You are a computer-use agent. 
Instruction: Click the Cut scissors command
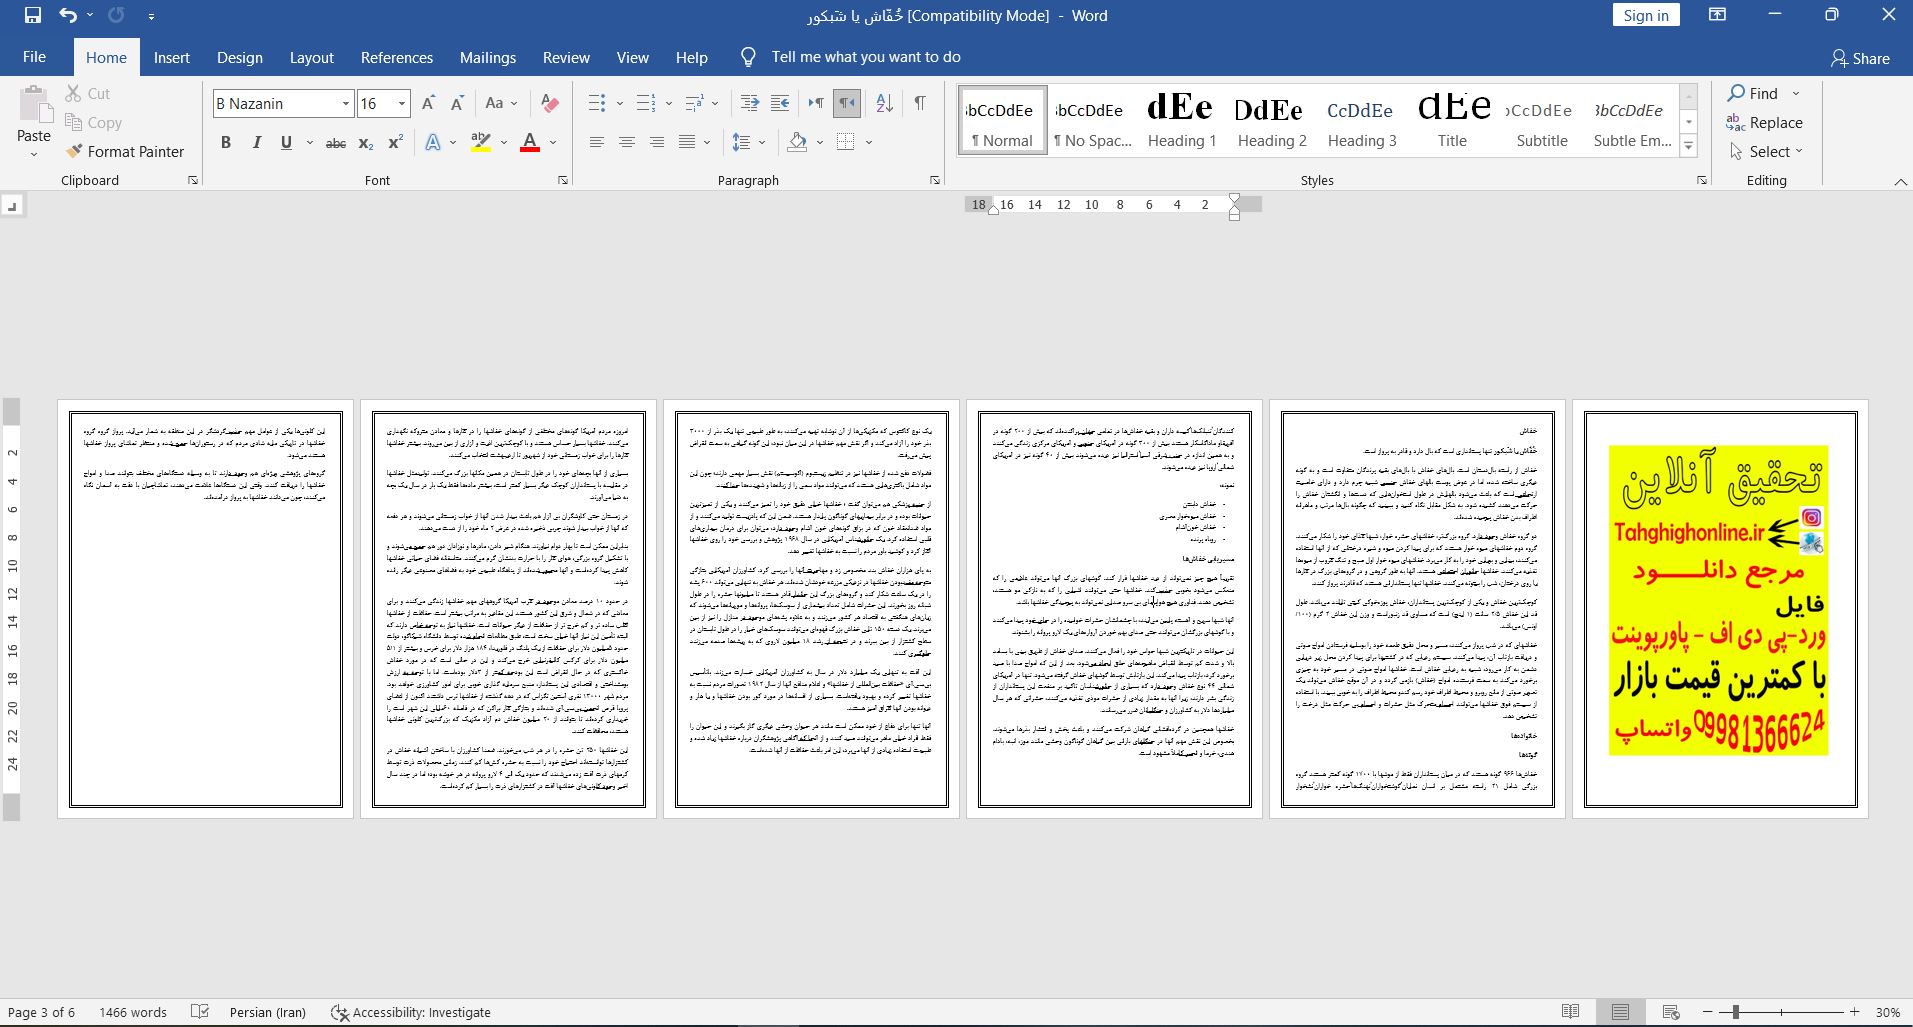[x=87, y=93]
